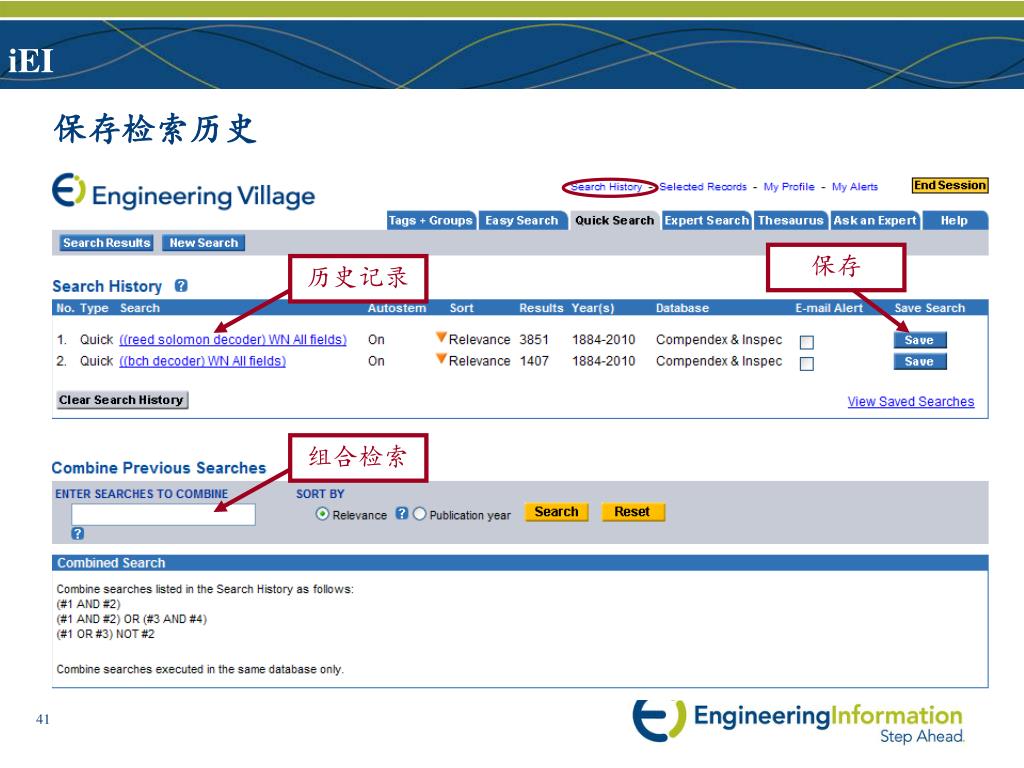The image size is (1024, 768).
Task: Click years 1884-2010 in reed solomon row
Action: point(603,340)
